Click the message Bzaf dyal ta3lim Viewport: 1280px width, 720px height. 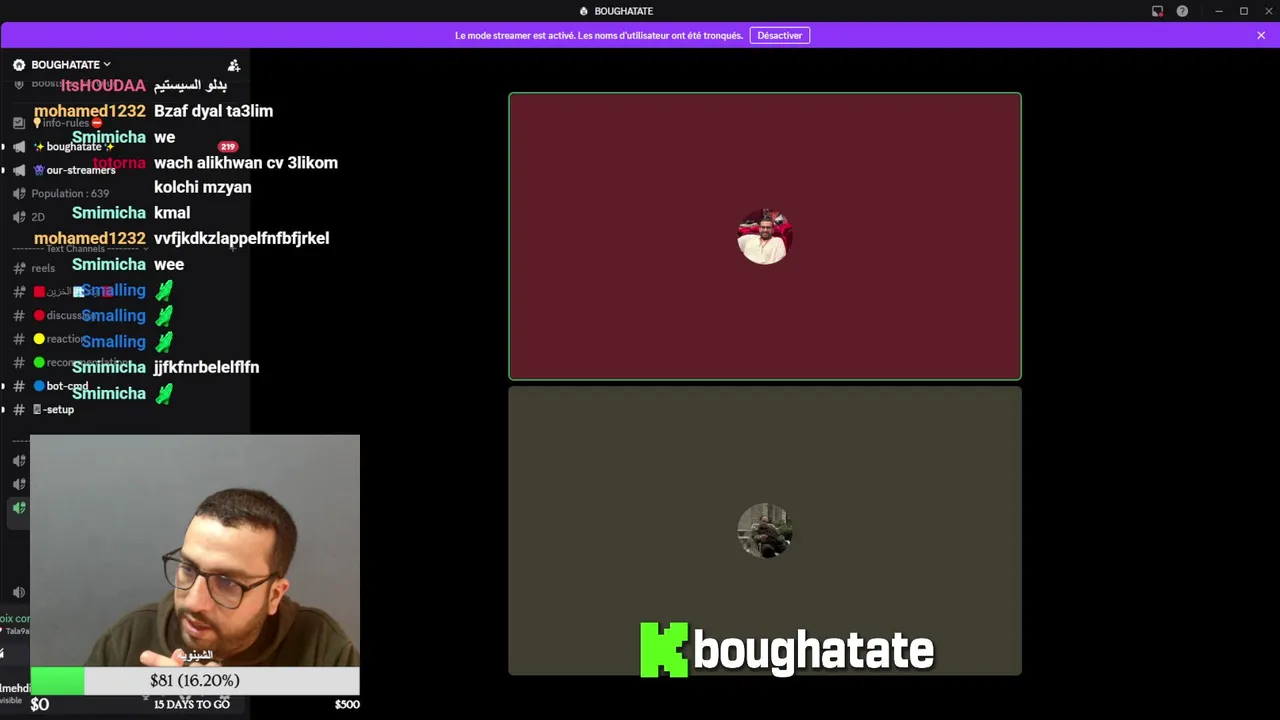tap(213, 111)
